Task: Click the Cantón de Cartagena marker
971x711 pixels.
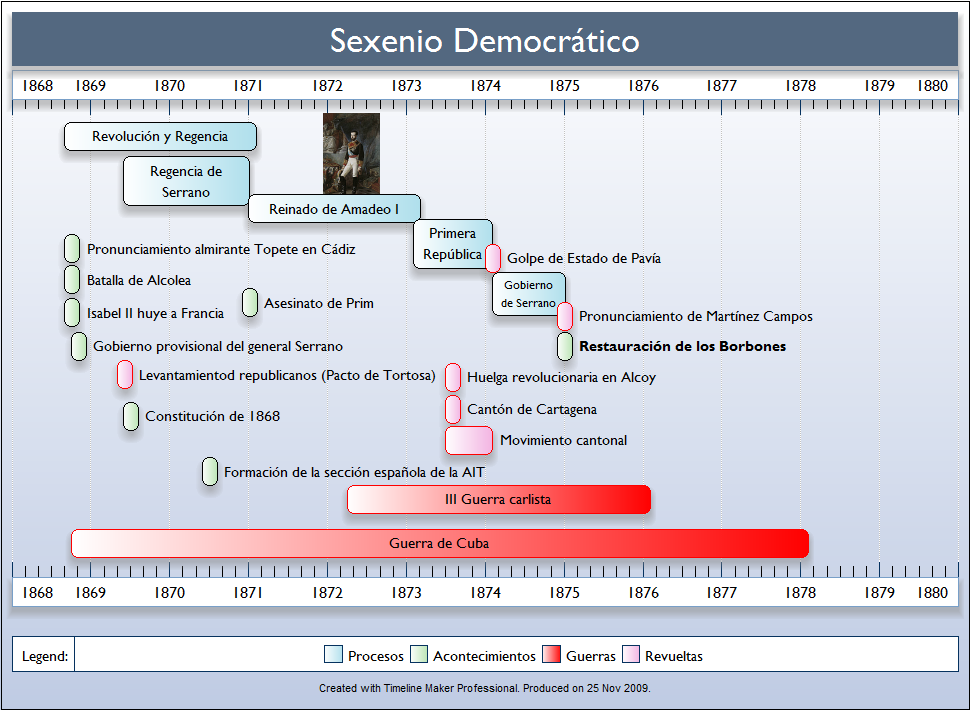Action: coord(453,409)
